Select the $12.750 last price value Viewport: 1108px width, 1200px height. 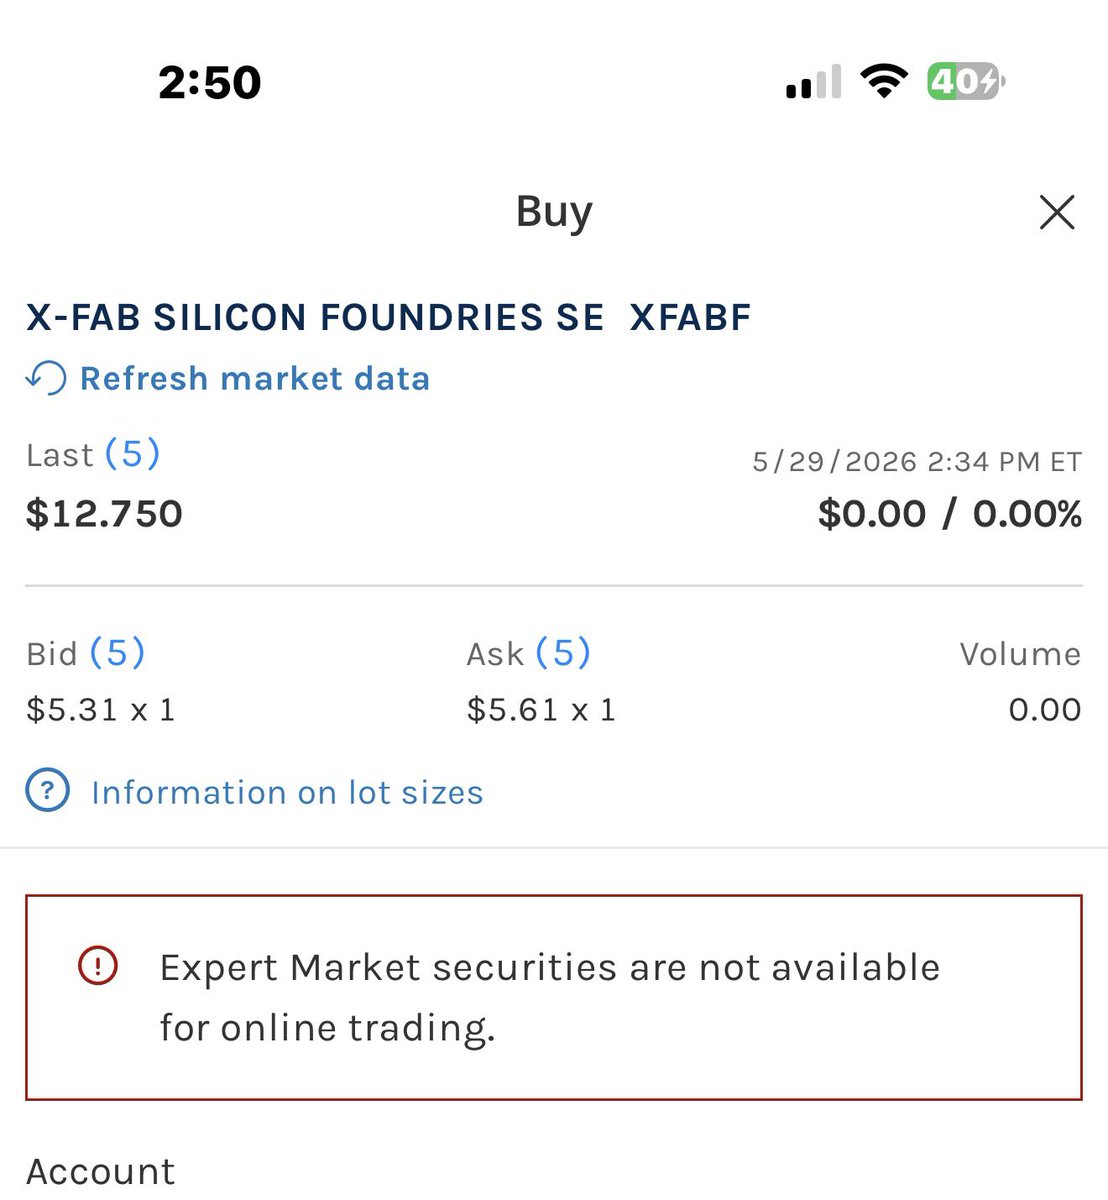[x=104, y=514]
